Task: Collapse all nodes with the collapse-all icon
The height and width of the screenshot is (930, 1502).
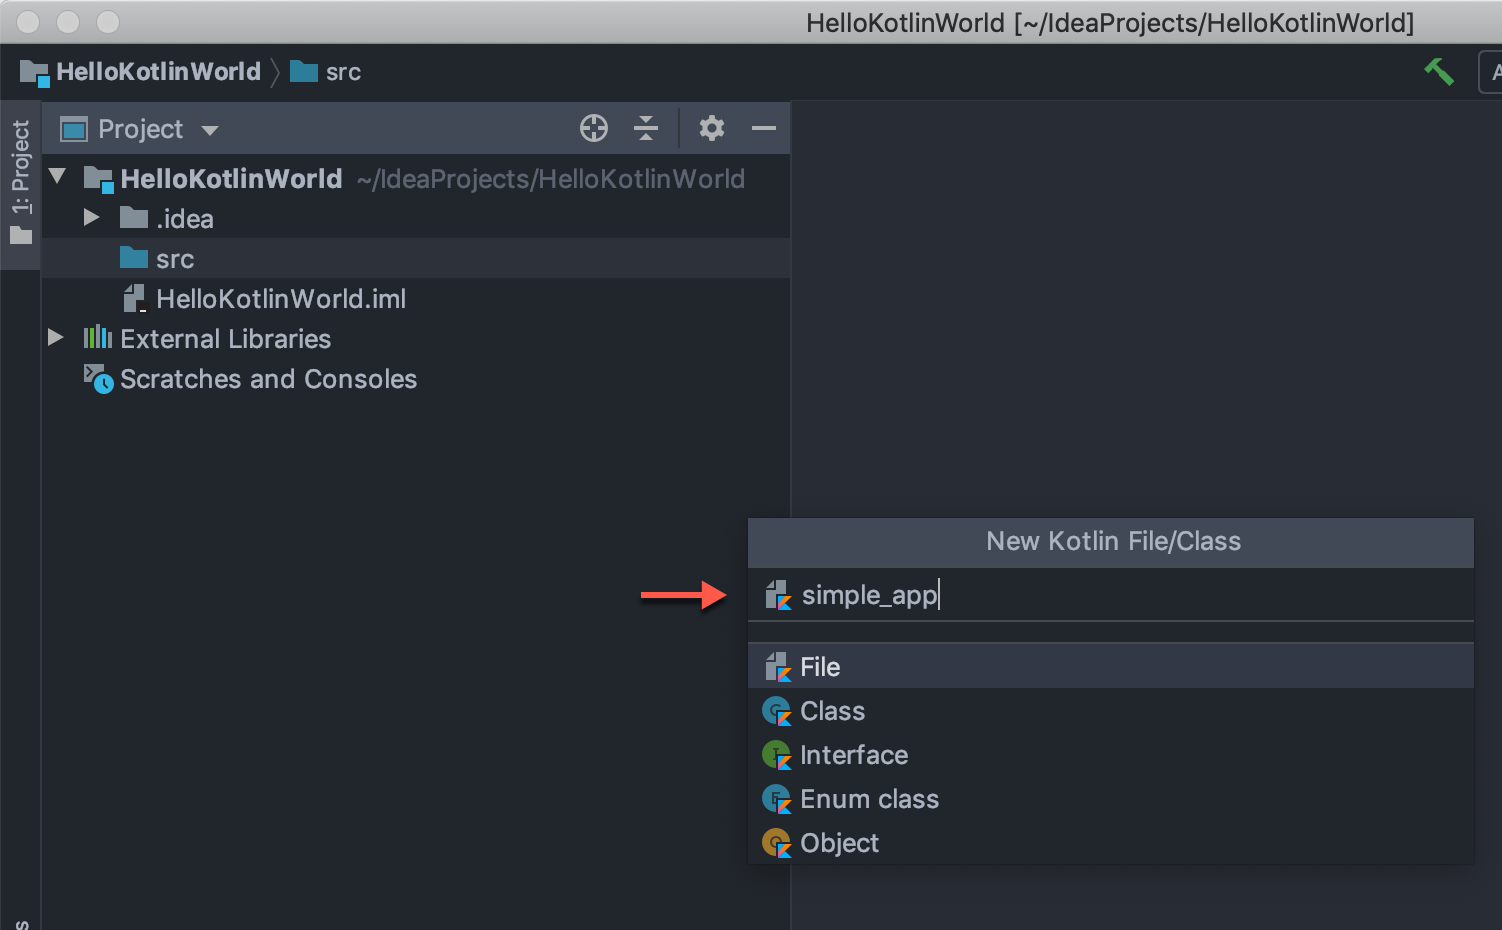Action: click(645, 128)
